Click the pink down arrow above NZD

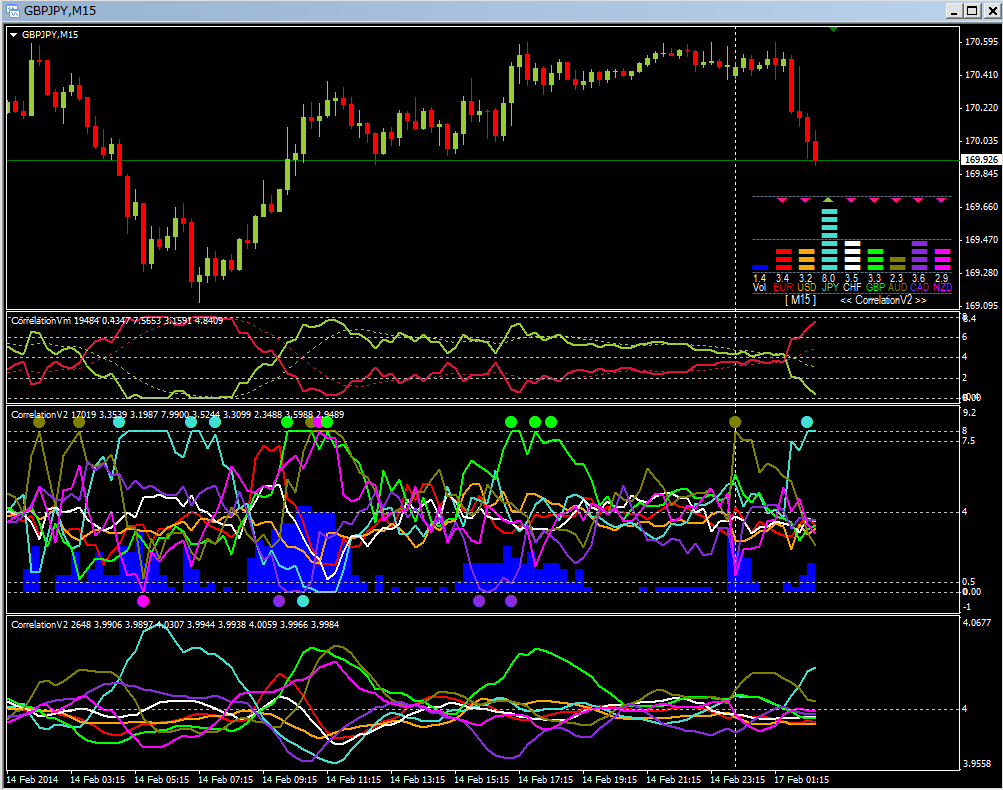[941, 200]
